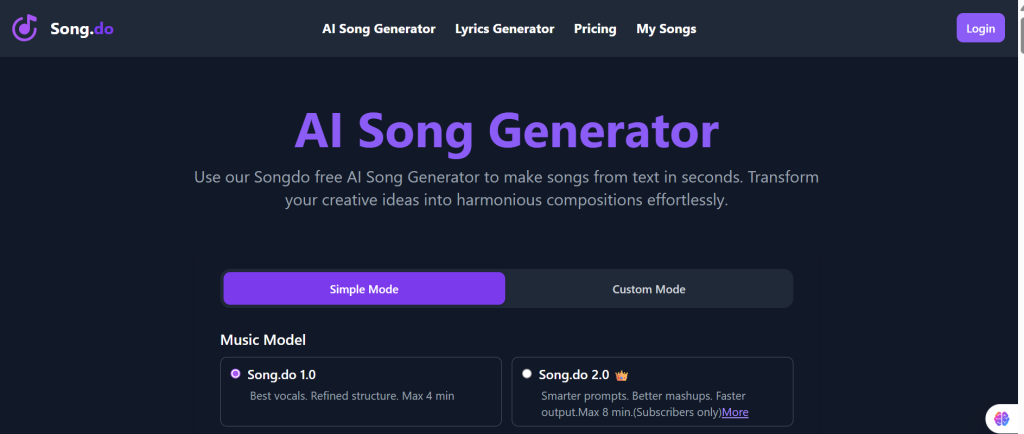Click the Song.do brand name text
This screenshot has width=1024, height=434.
(82, 29)
